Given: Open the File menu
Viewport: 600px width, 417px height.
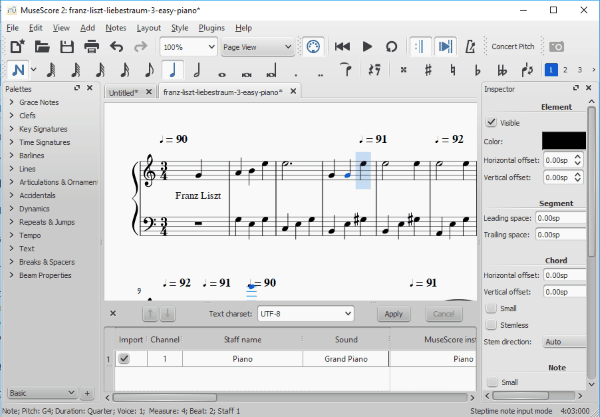Looking at the screenshot, I should click(x=13, y=28).
